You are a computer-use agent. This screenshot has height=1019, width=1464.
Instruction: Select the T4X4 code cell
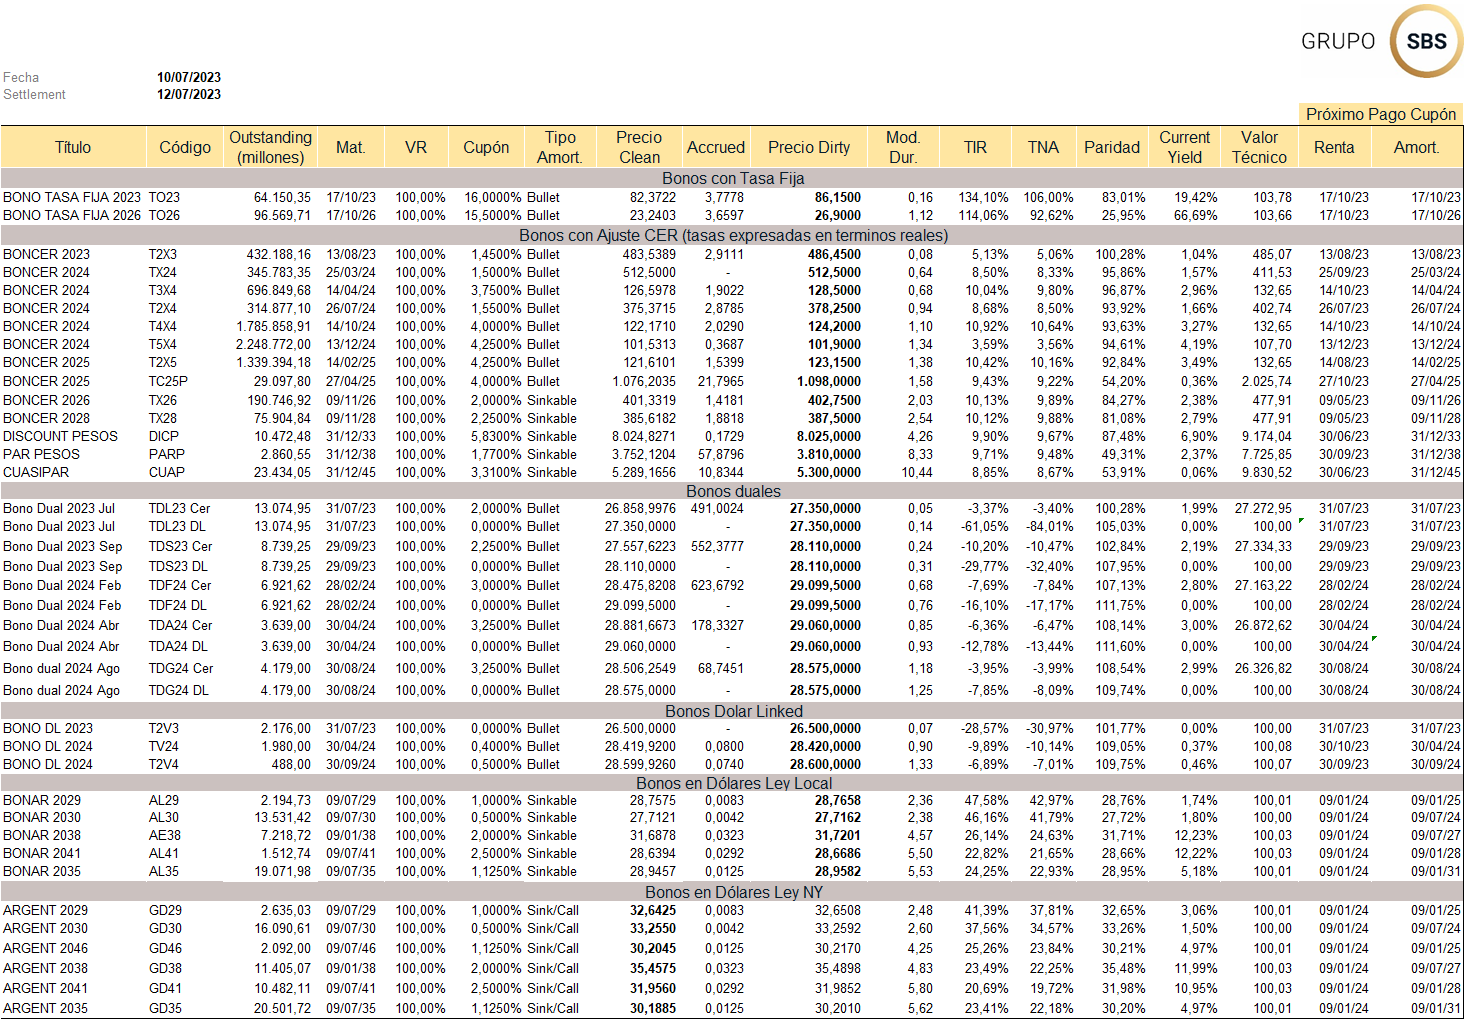(x=162, y=326)
